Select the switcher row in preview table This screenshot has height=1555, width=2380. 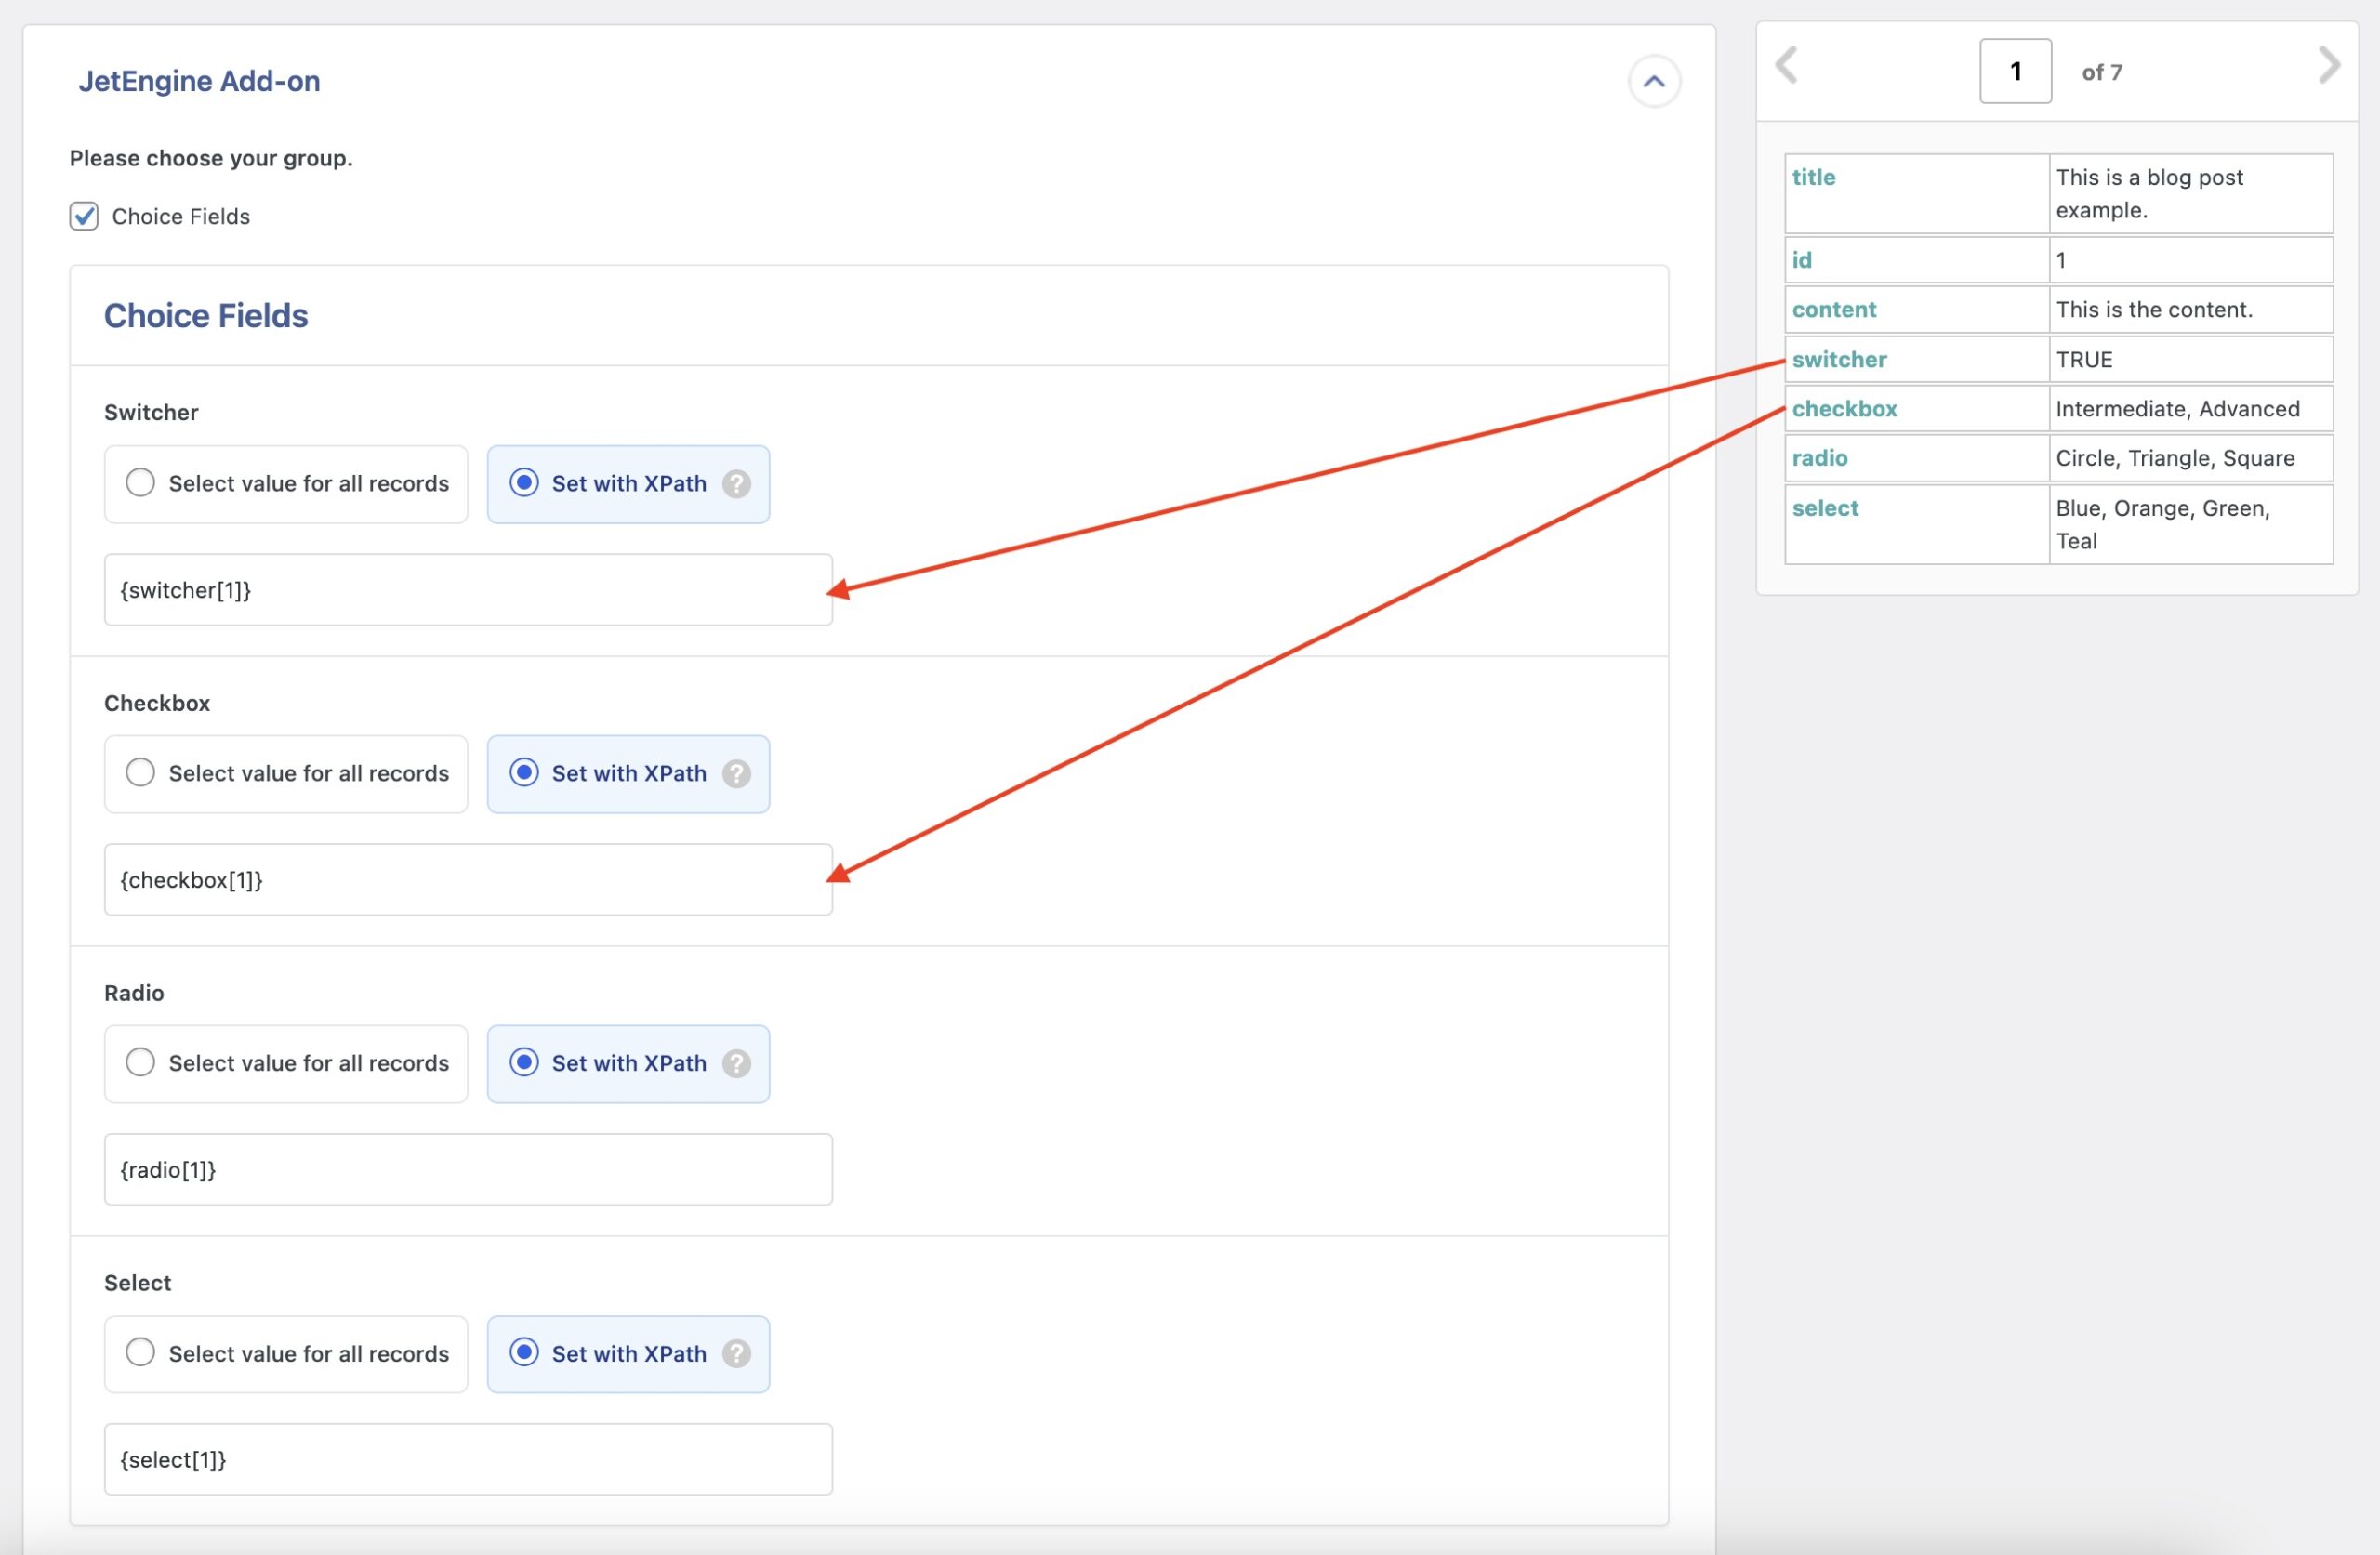click(x=1840, y=359)
